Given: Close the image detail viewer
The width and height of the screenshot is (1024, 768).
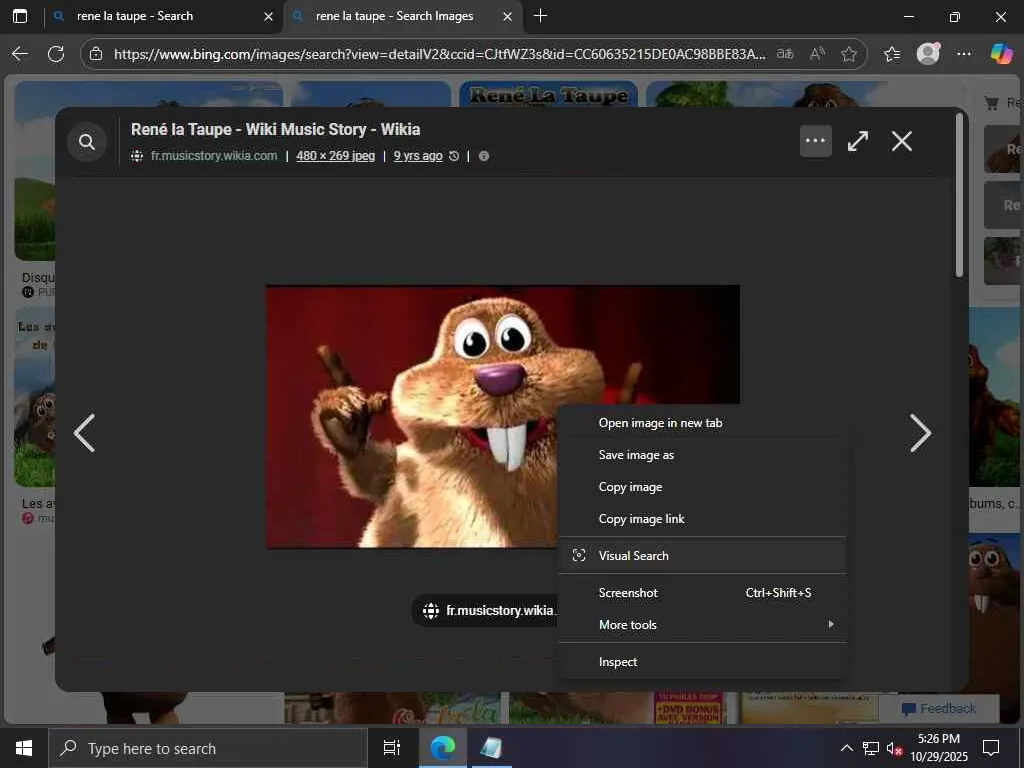Looking at the screenshot, I should point(901,141).
